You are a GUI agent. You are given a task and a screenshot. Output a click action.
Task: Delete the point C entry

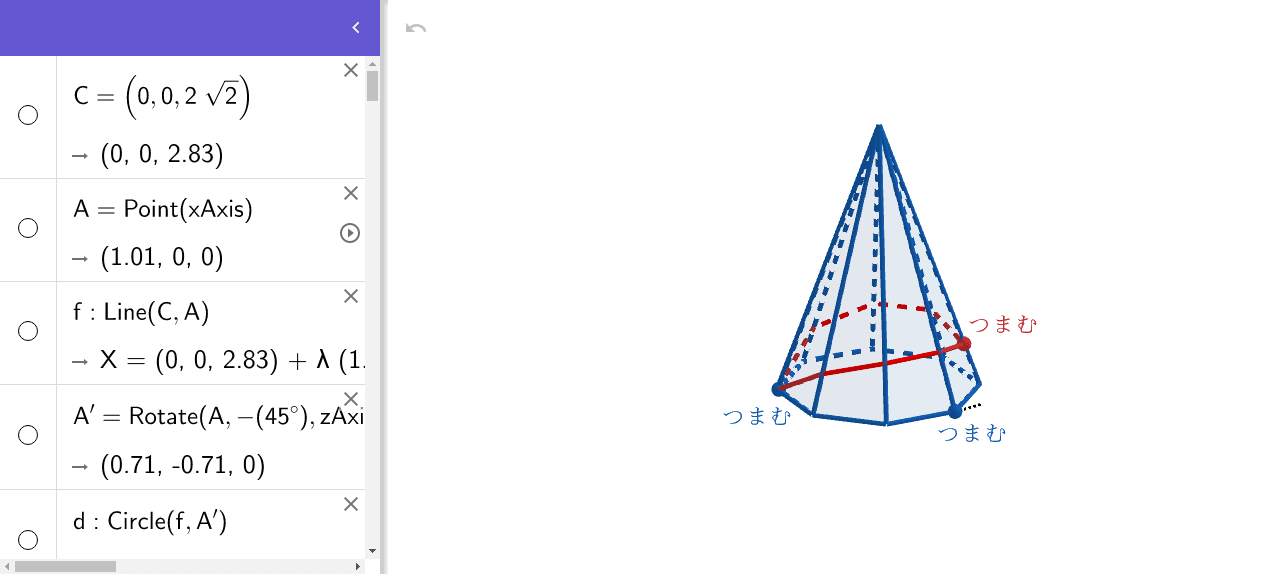(x=351, y=70)
